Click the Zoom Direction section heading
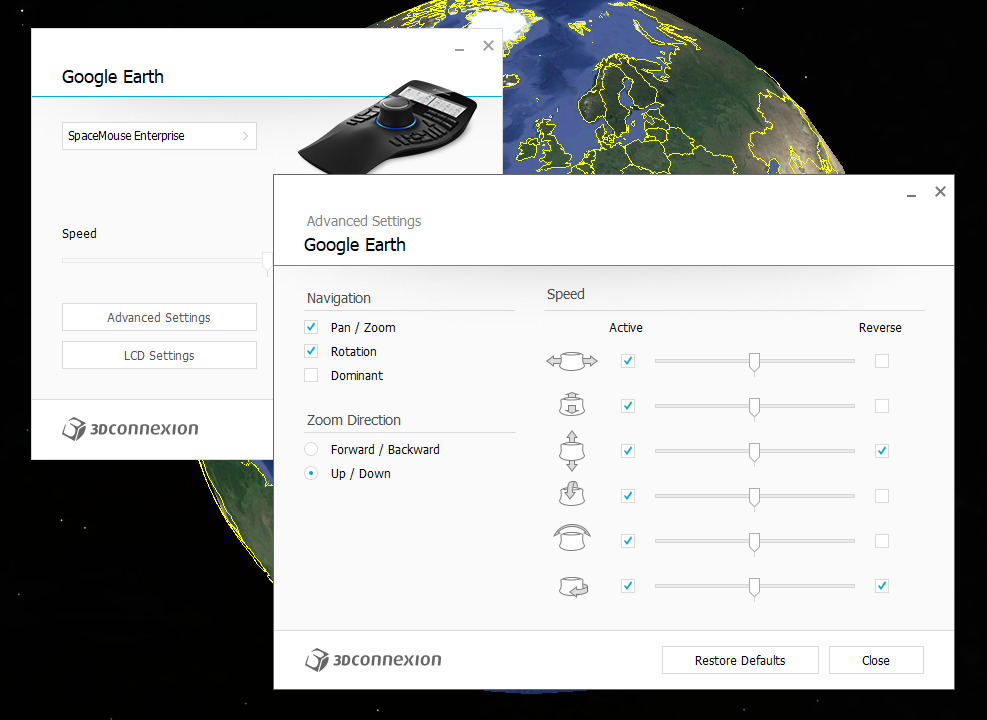Image resolution: width=987 pixels, height=720 pixels. (x=354, y=420)
